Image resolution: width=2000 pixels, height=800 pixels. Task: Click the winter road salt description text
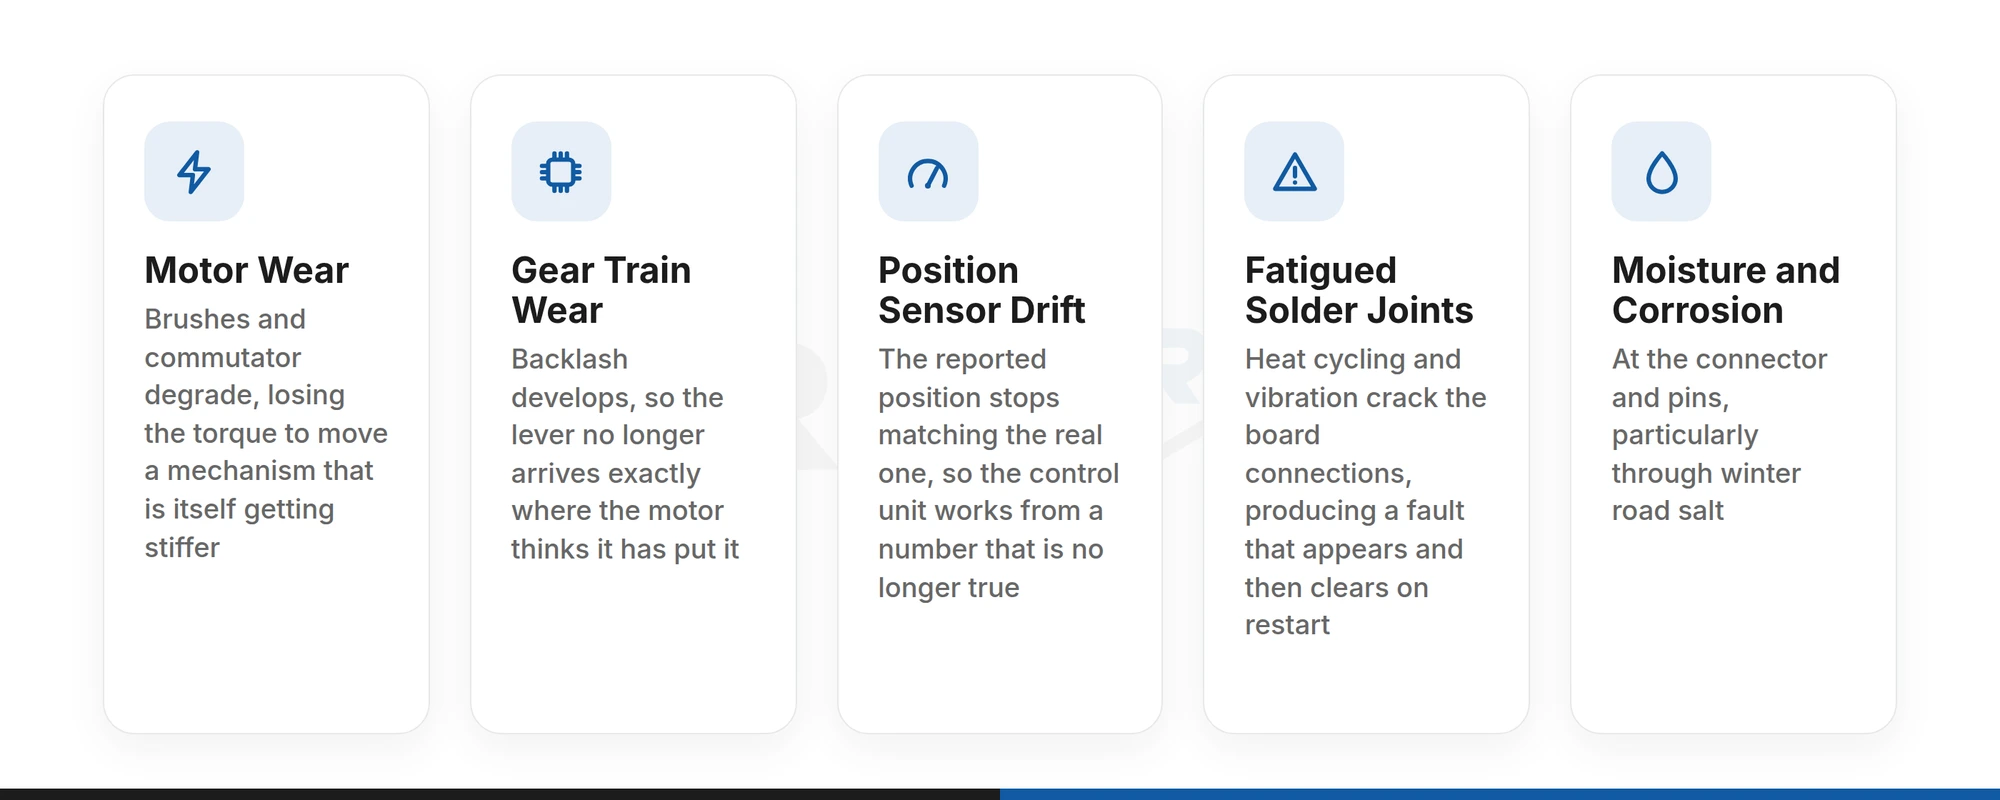(x=1720, y=435)
